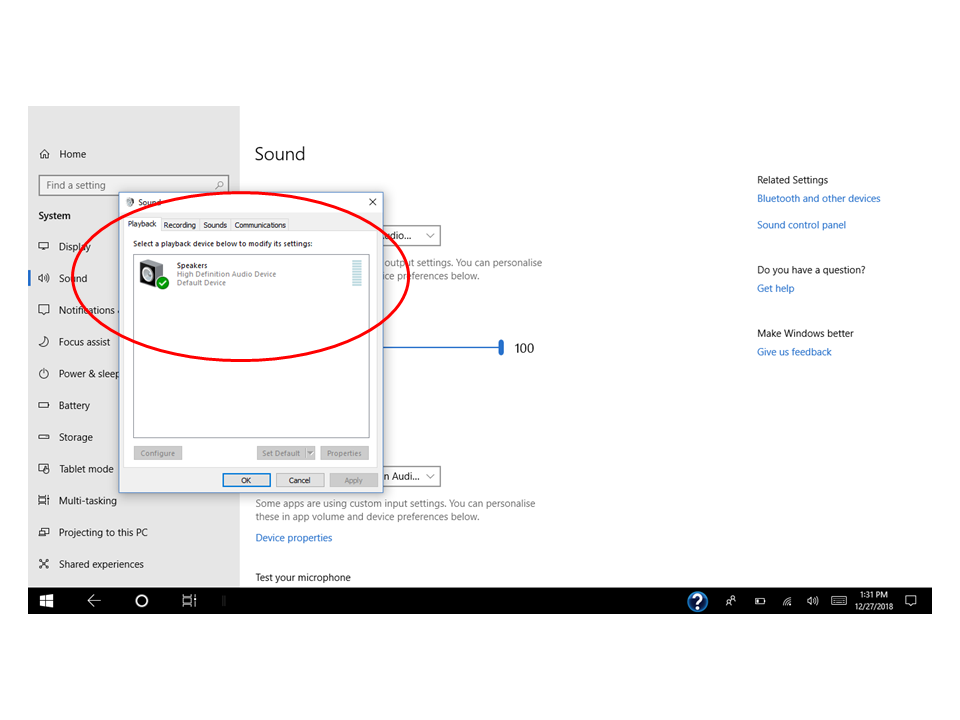960x720 pixels.
Task: Click the Give us feedback link
Action: [x=794, y=352]
